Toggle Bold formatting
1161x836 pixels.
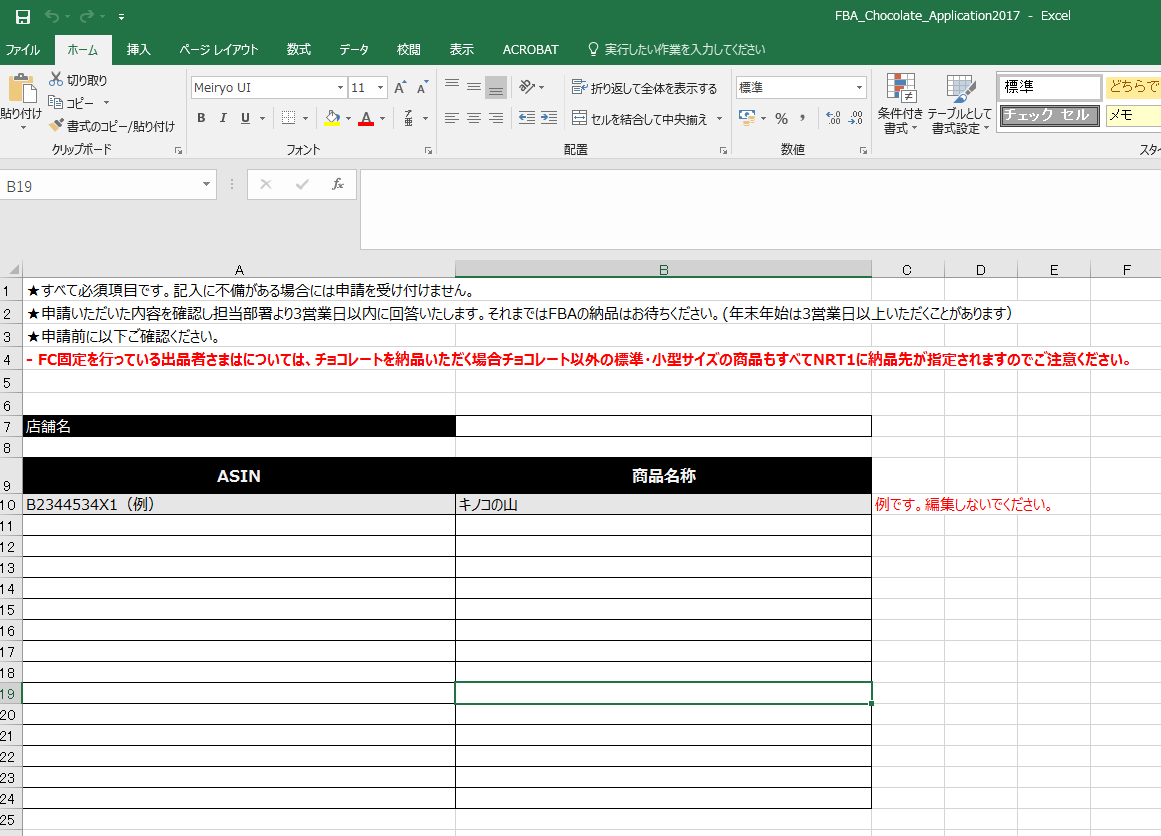pyautogui.click(x=200, y=118)
